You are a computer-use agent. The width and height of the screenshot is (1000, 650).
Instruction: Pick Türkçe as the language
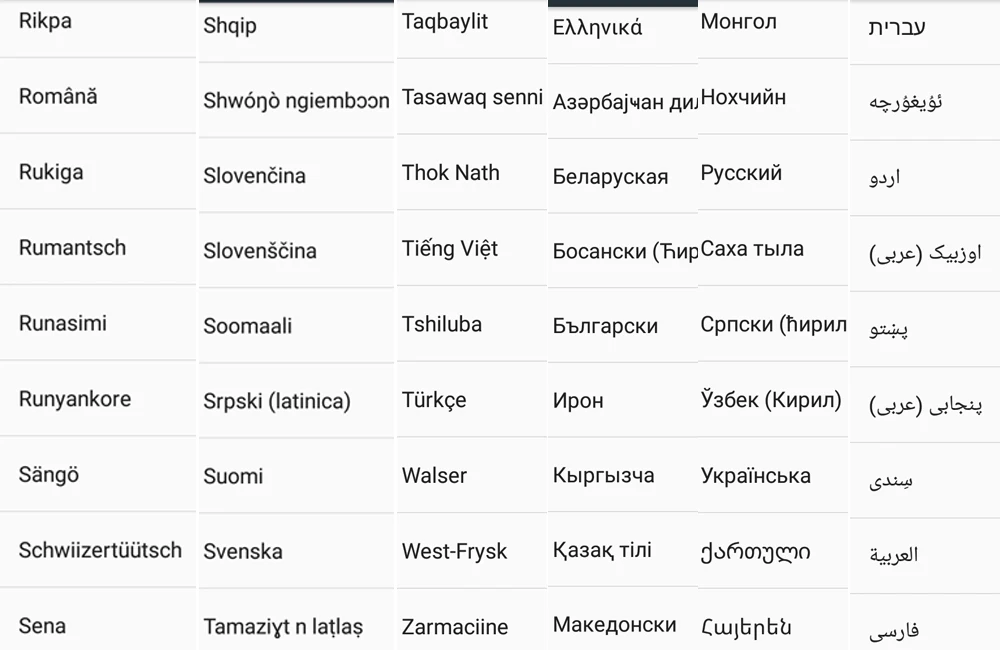pos(472,399)
